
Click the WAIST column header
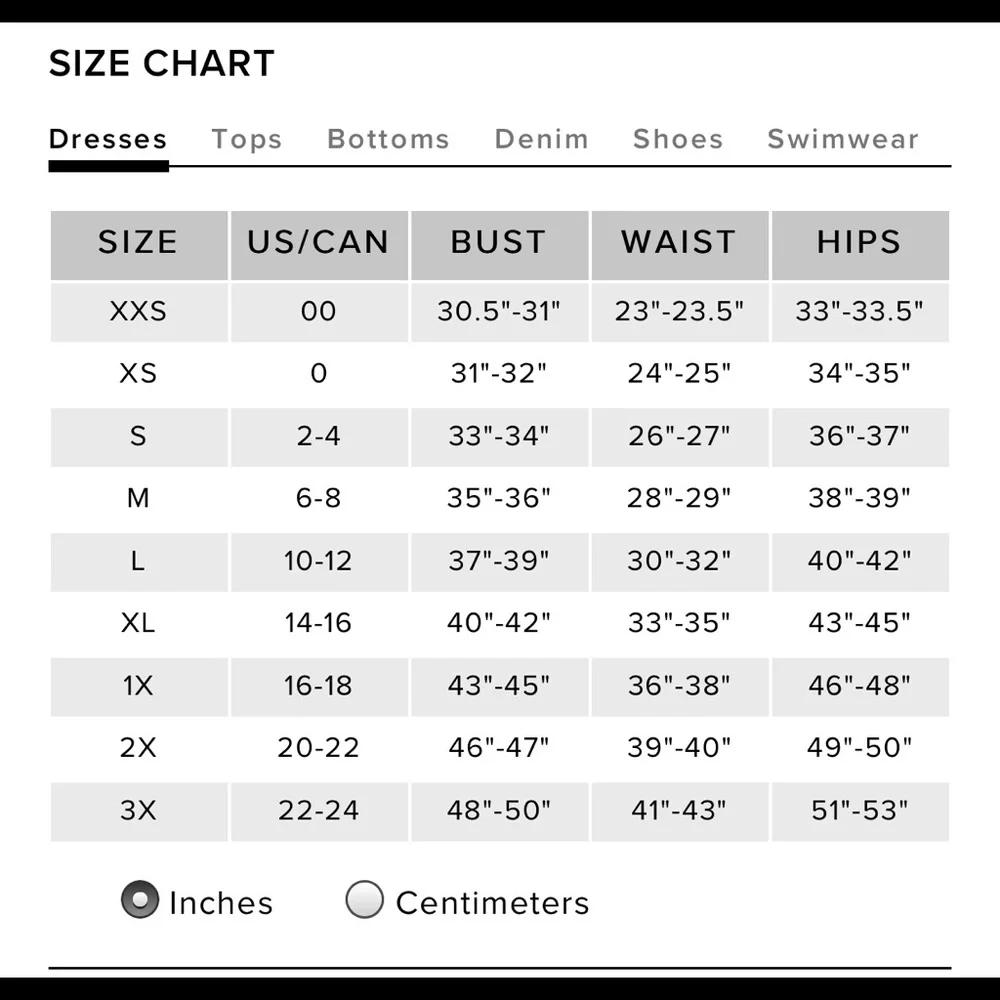point(678,243)
